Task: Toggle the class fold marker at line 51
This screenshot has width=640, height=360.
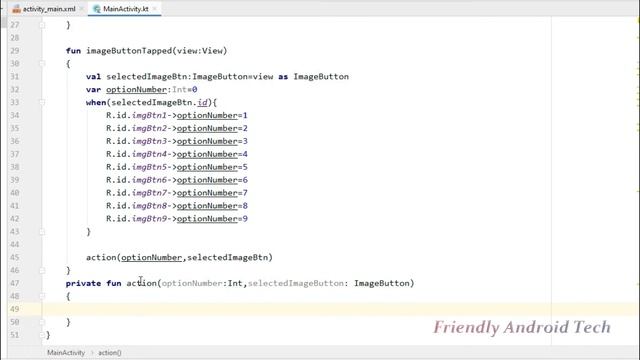Action: [42, 335]
